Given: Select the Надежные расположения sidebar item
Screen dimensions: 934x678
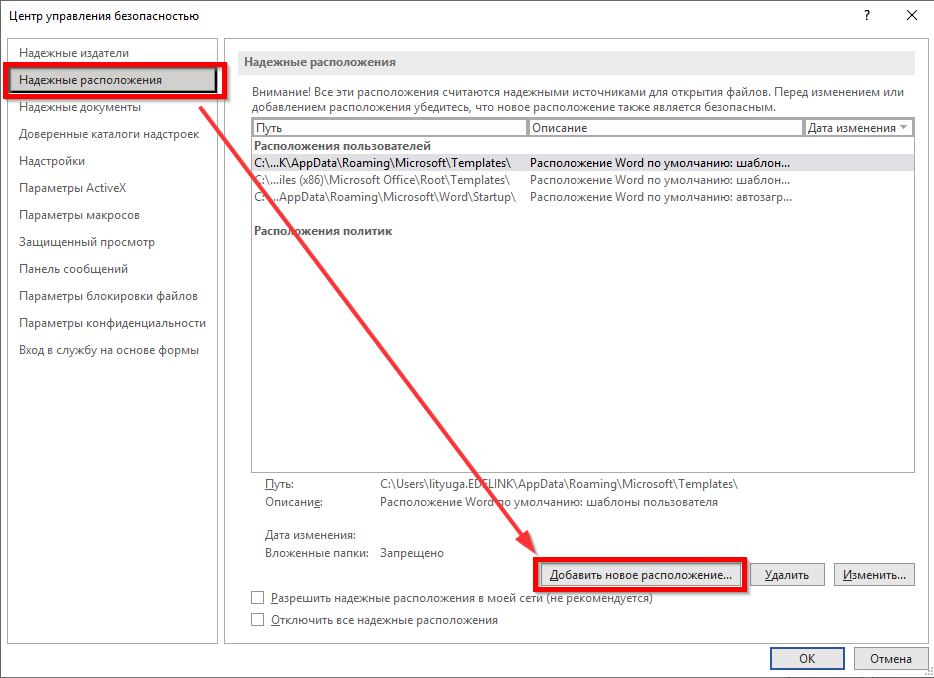Looking at the screenshot, I should (90, 80).
